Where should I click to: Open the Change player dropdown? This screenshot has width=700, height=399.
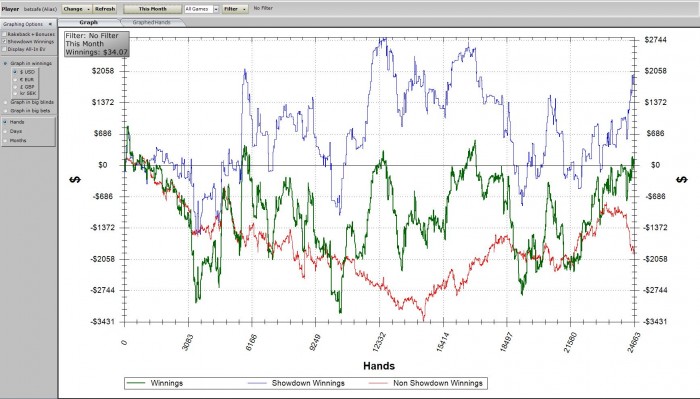[76, 9]
